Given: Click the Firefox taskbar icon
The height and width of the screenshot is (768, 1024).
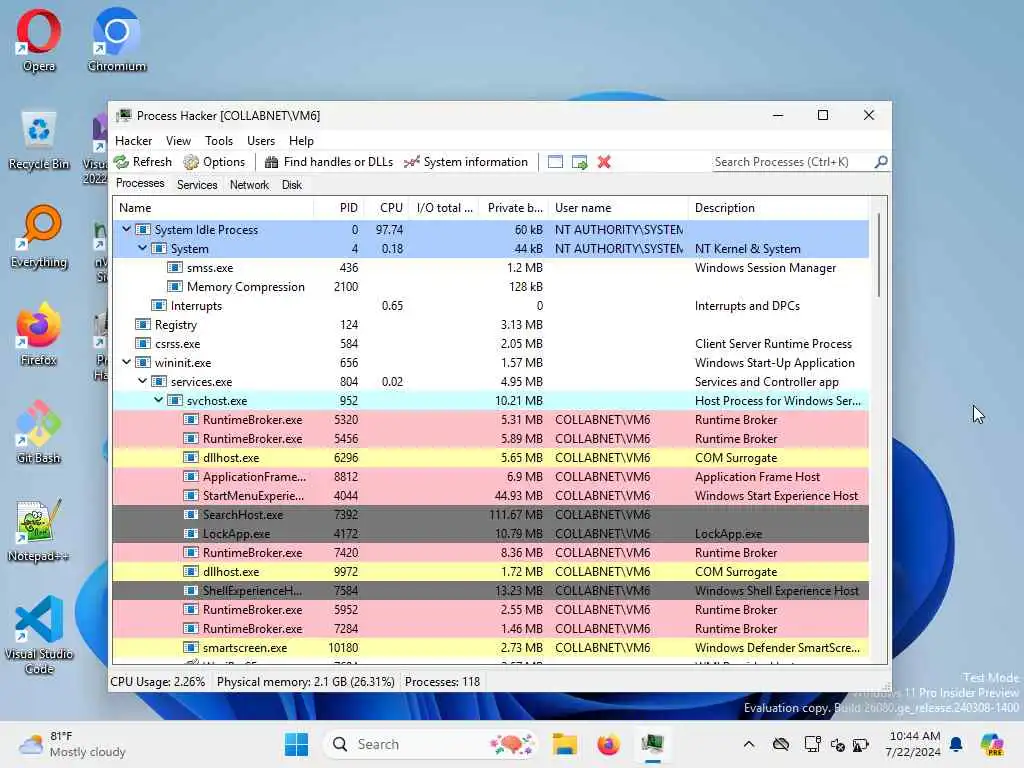Looking at the screenshot, I should (608, 744).
